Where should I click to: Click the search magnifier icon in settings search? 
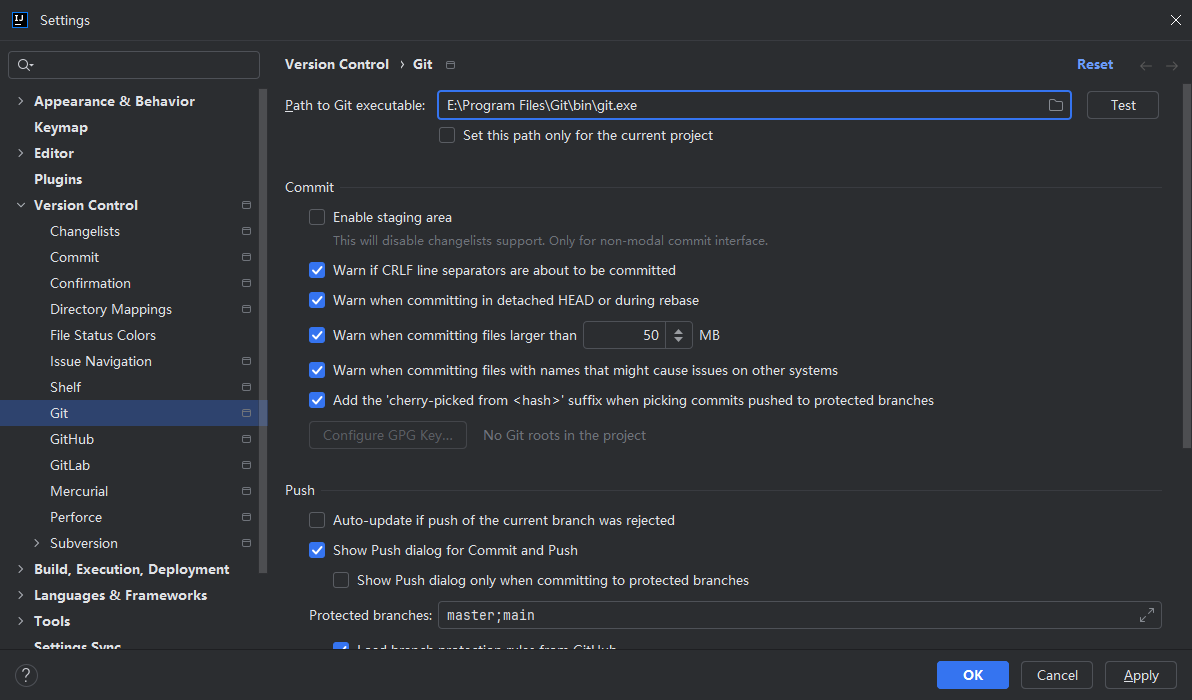click(25, 65)
